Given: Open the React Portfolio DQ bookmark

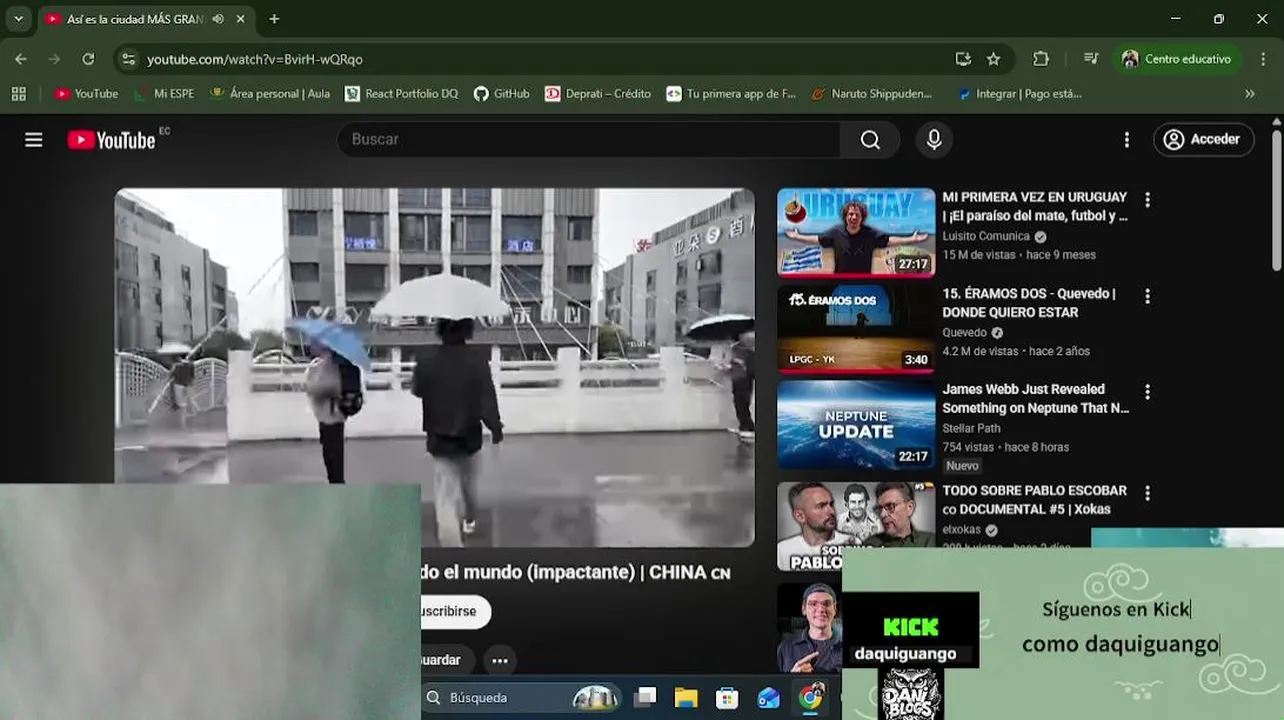Looking at the screenshot, I should pyautogui.click(x=401, y=93).
